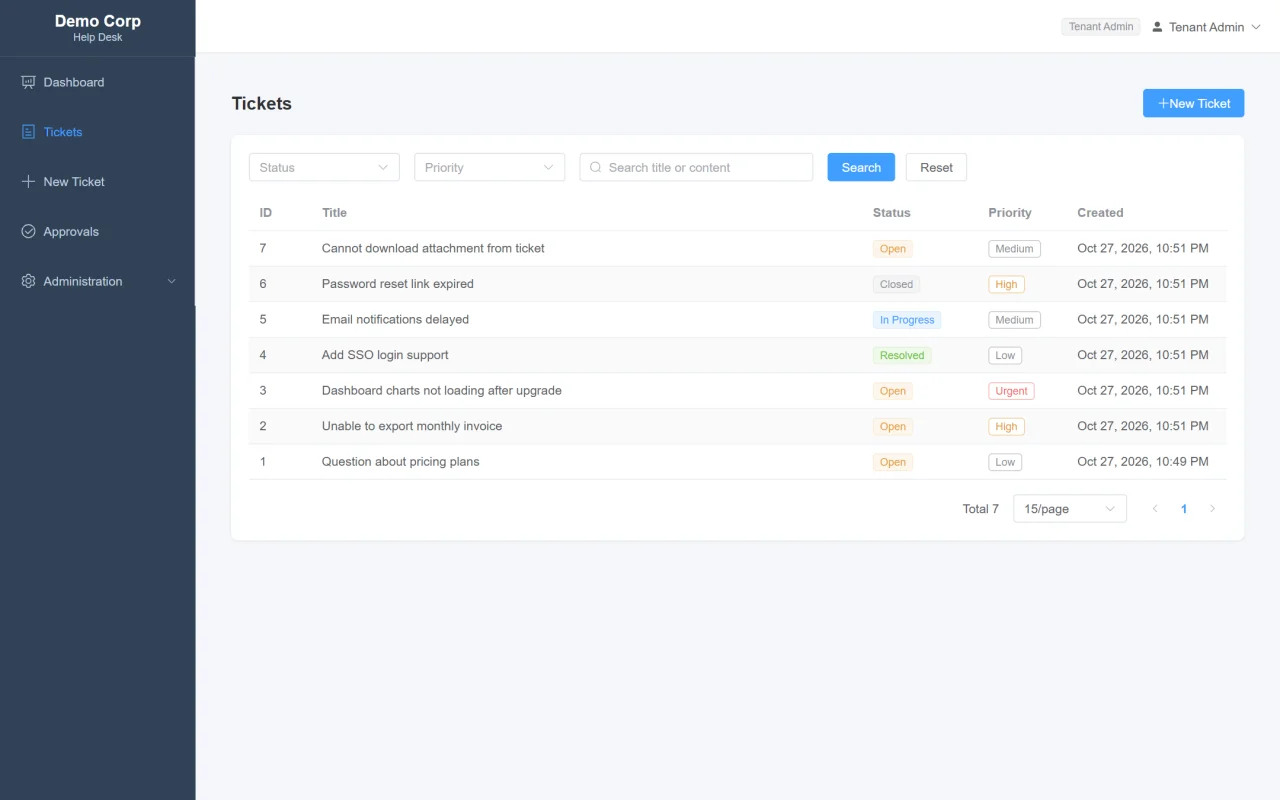Open the Status filter dropdown
Screen dimensions: 1280x800
tap(324, 167)
